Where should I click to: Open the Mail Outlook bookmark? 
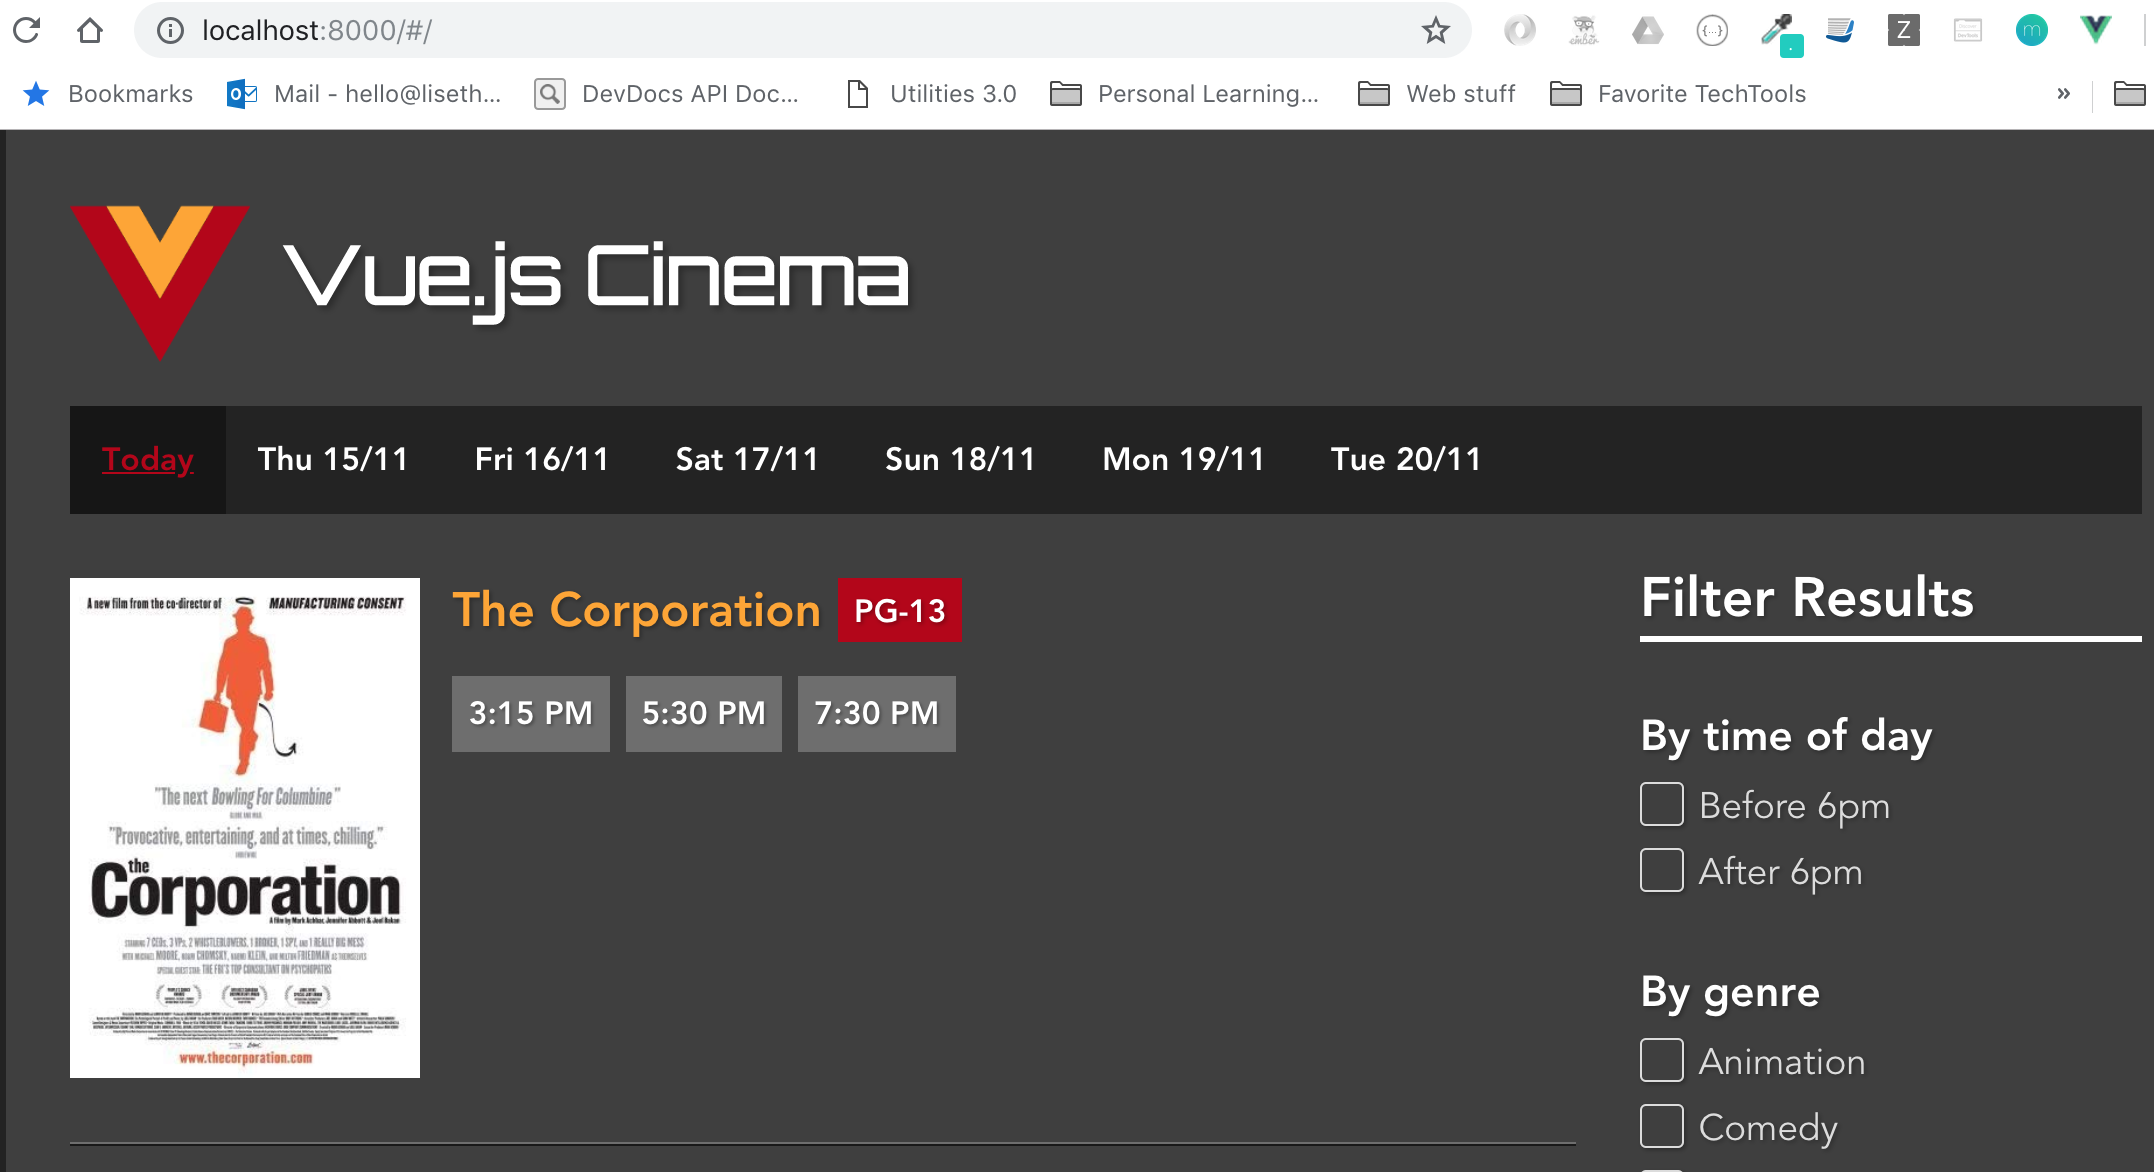[x=365, y=94]
